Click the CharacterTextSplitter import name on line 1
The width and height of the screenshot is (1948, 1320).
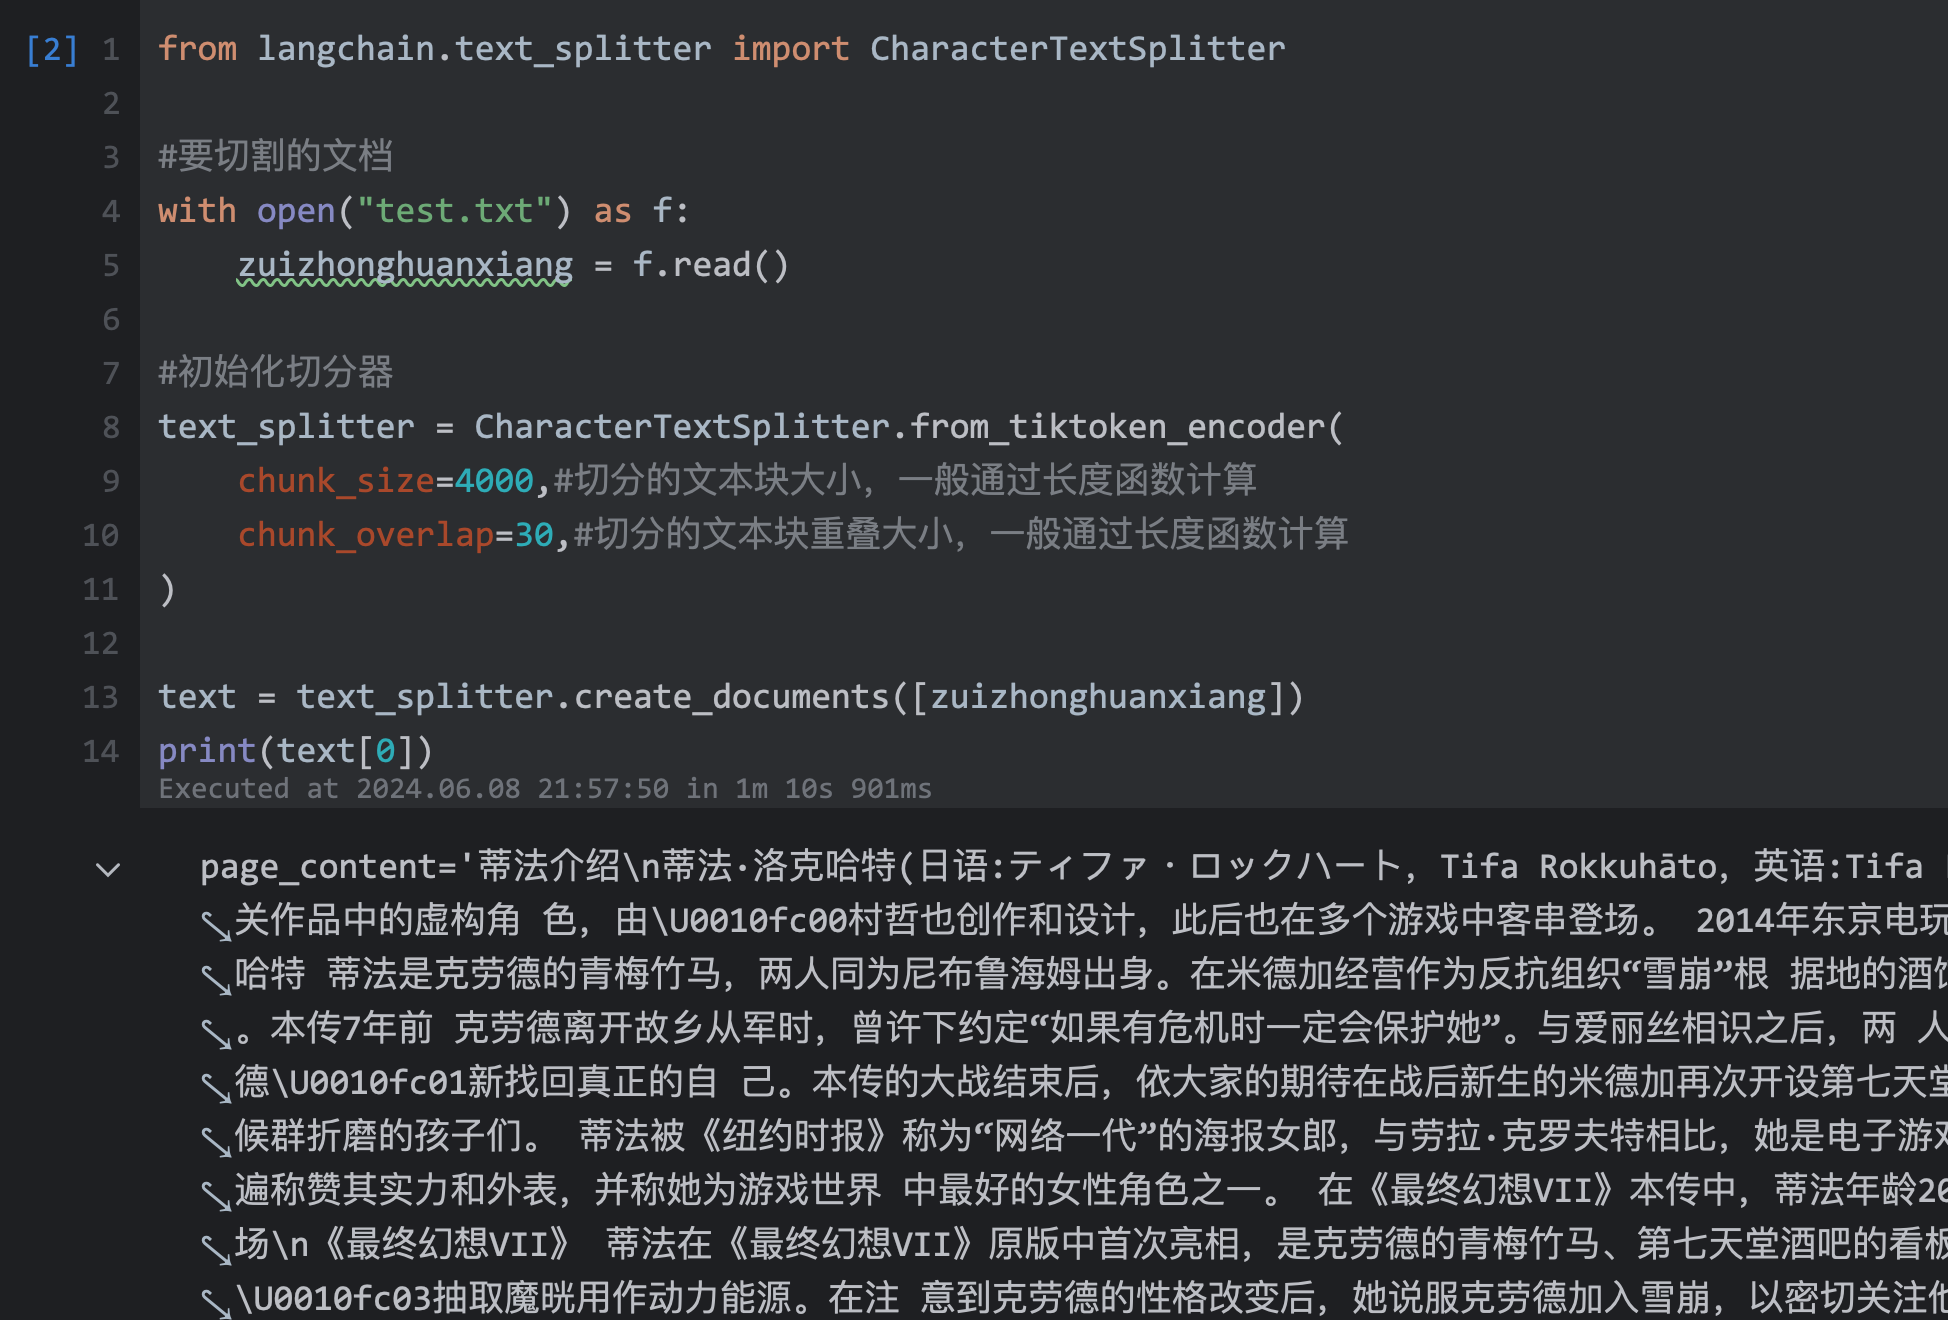1077,49
